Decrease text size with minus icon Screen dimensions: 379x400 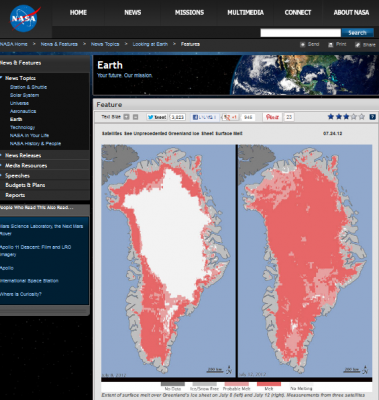pyautogui.click(x=135, y=117)
